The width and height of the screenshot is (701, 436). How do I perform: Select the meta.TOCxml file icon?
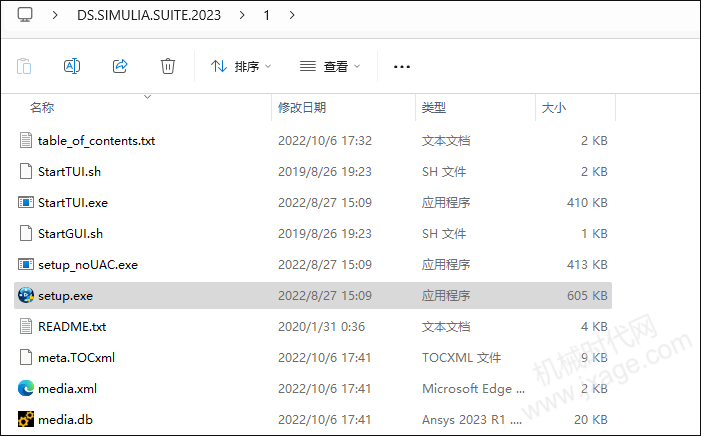[x=26, y=357]
